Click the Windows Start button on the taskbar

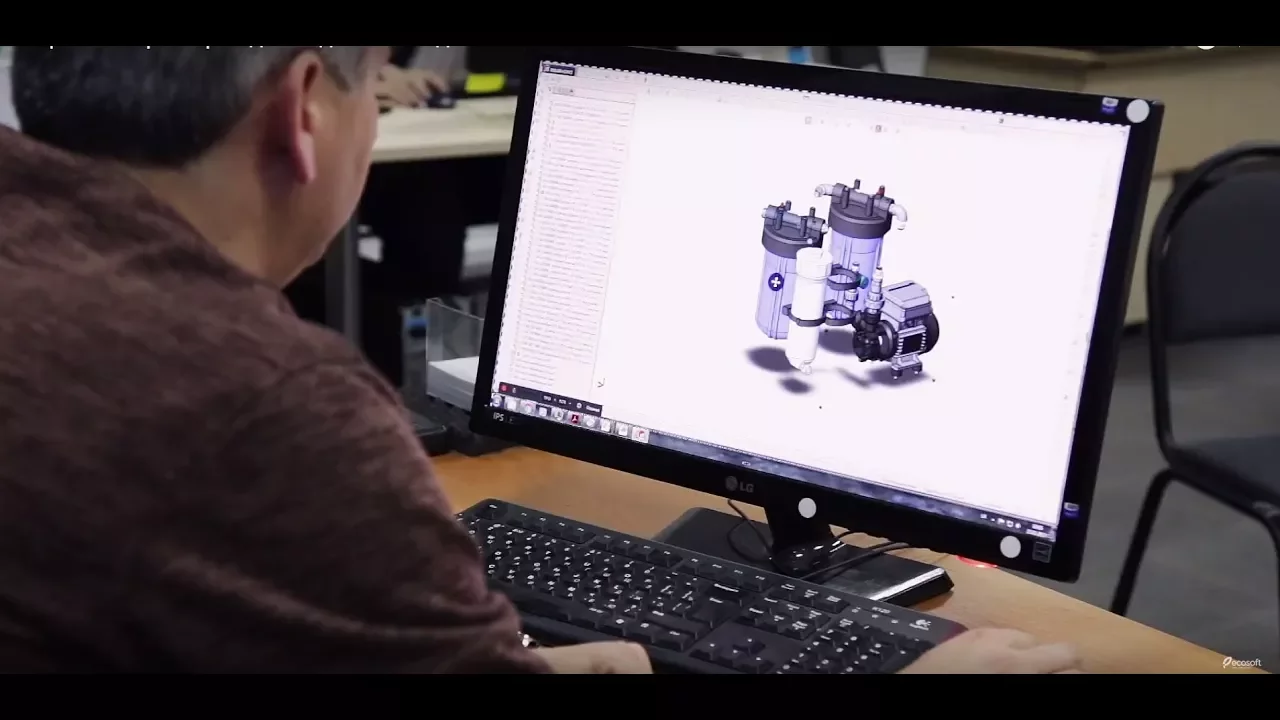coord(497,400)
